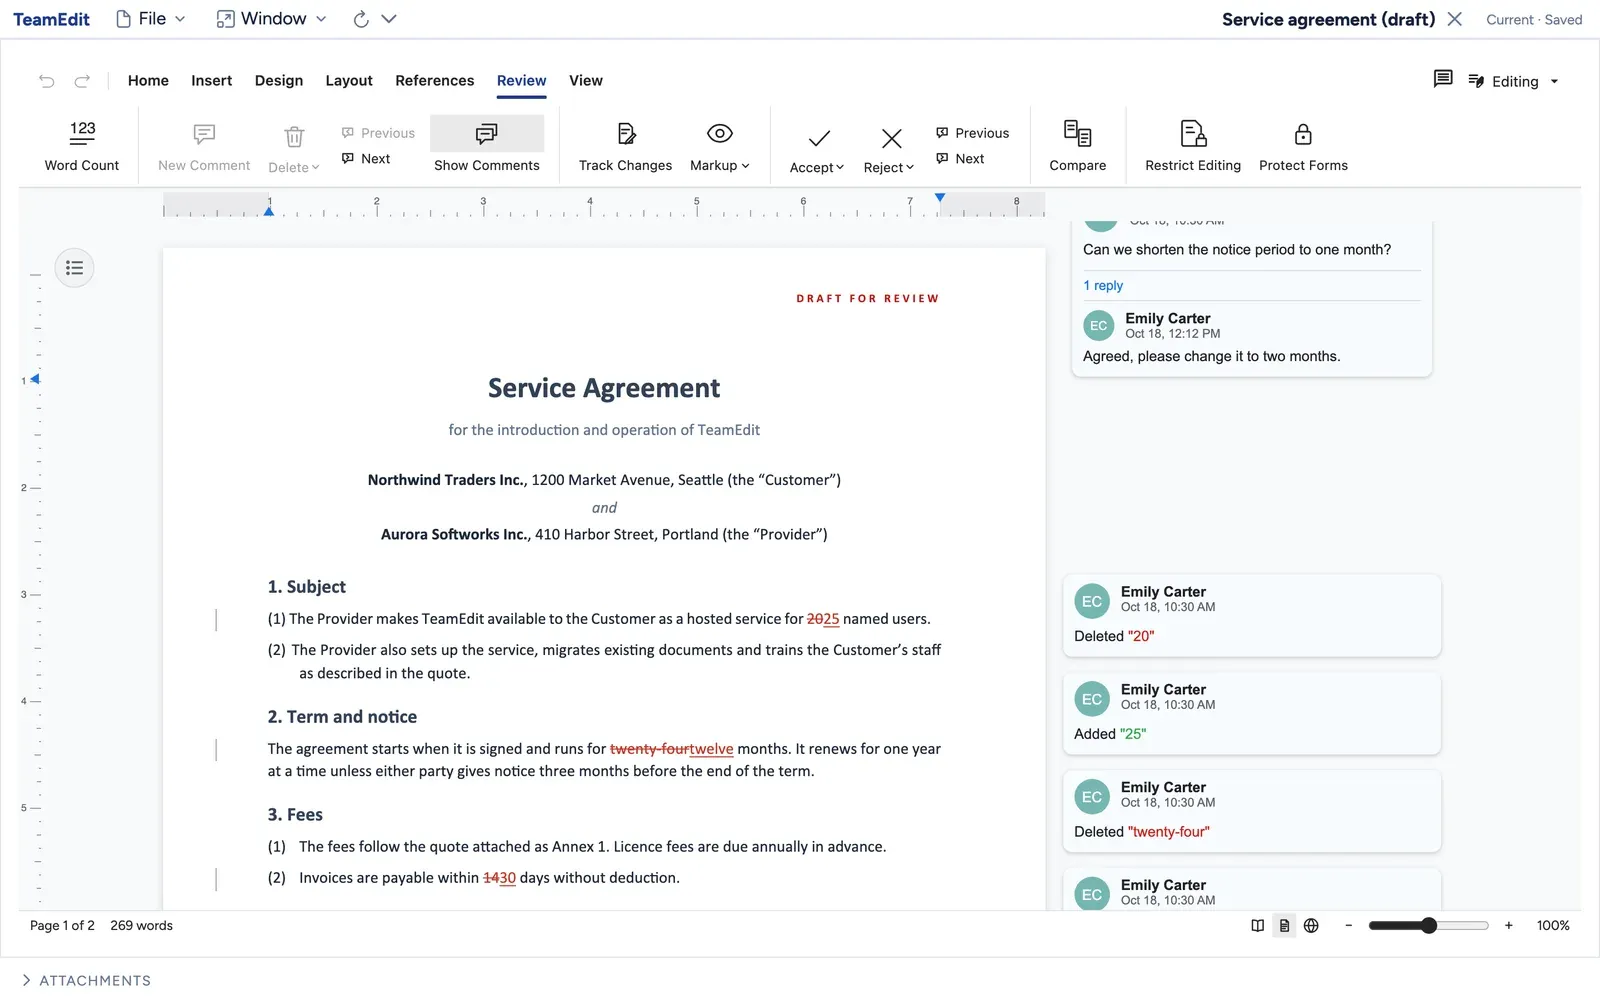This screenshot has height=1000, width=1600.
Task: Expand the 1 reply thread link
Action: [1103, 286]
